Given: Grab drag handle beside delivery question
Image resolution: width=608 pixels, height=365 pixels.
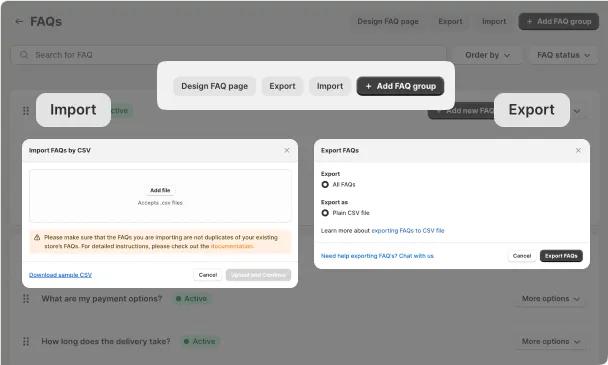Looking at the screenshot, I should coord(26,341).
